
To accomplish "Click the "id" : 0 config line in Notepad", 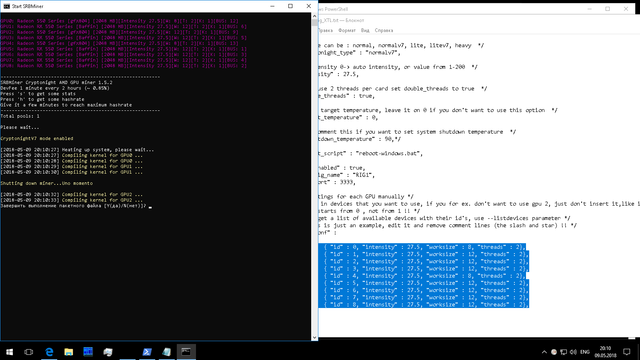I will pos(424,247).
